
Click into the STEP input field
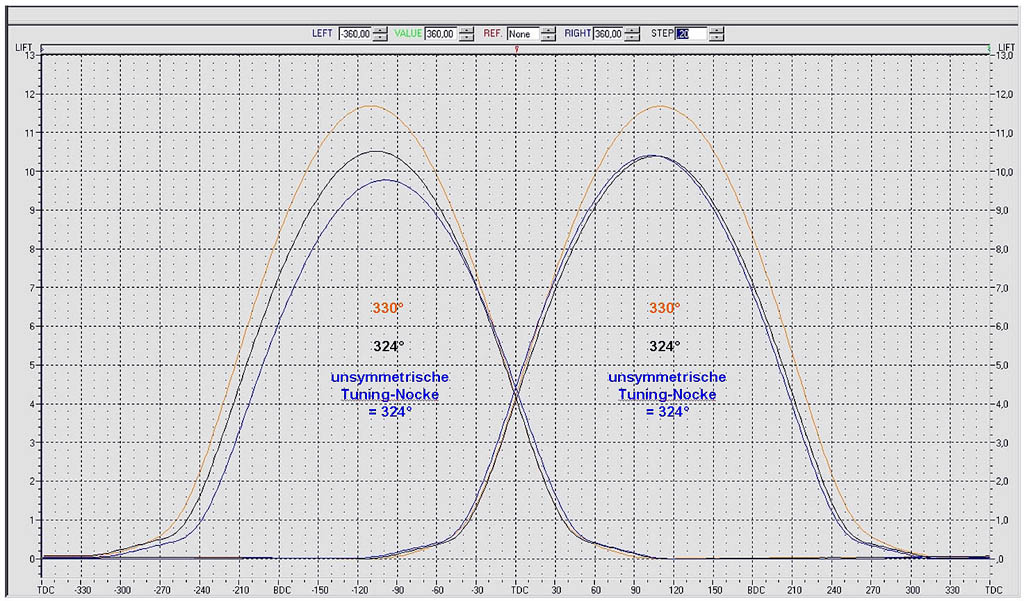691,33
